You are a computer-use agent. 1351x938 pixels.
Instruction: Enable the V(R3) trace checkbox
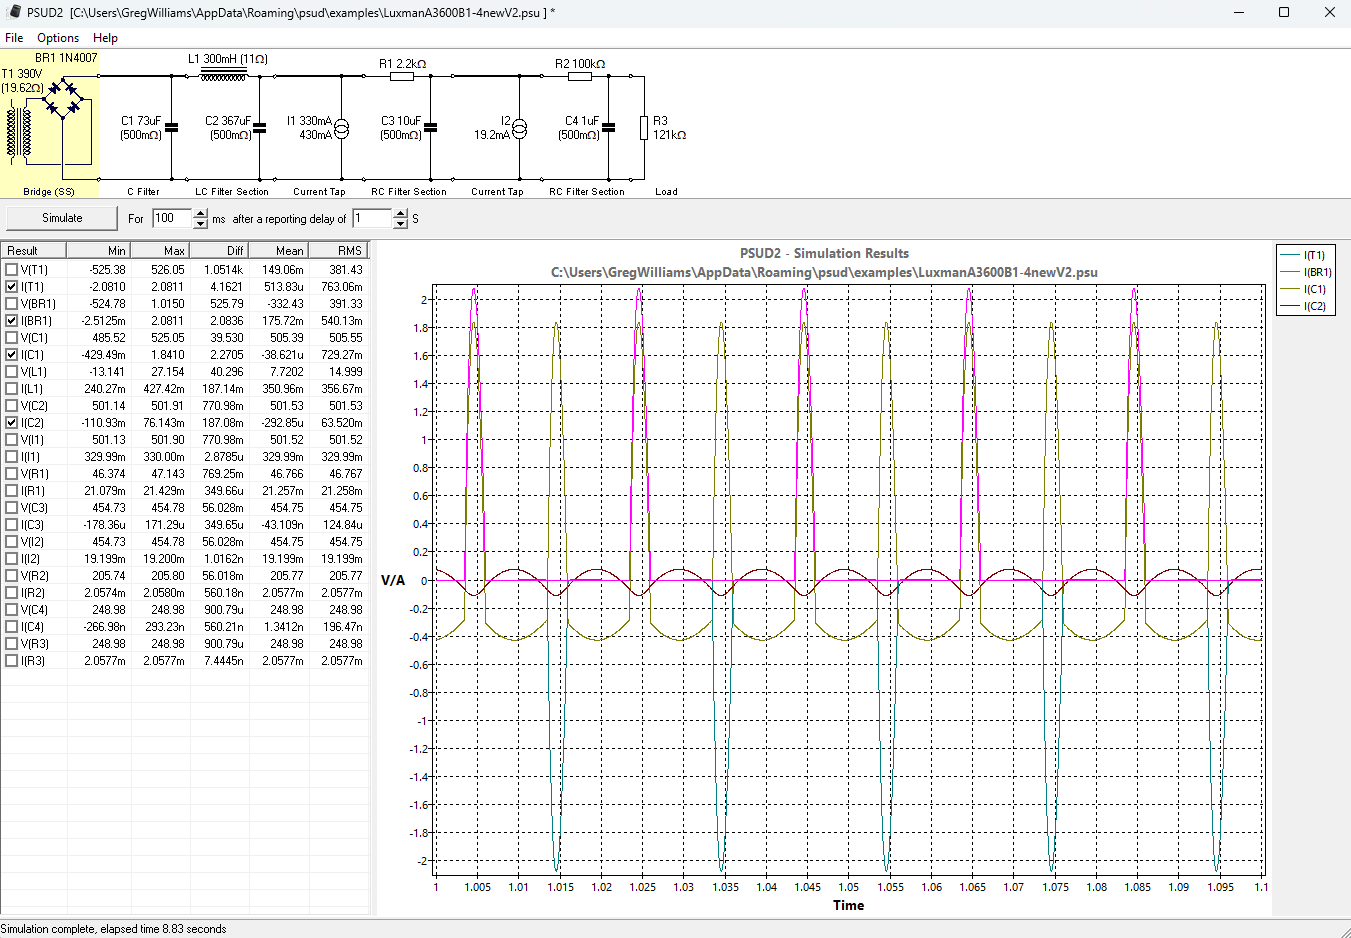tap(12, 644)
